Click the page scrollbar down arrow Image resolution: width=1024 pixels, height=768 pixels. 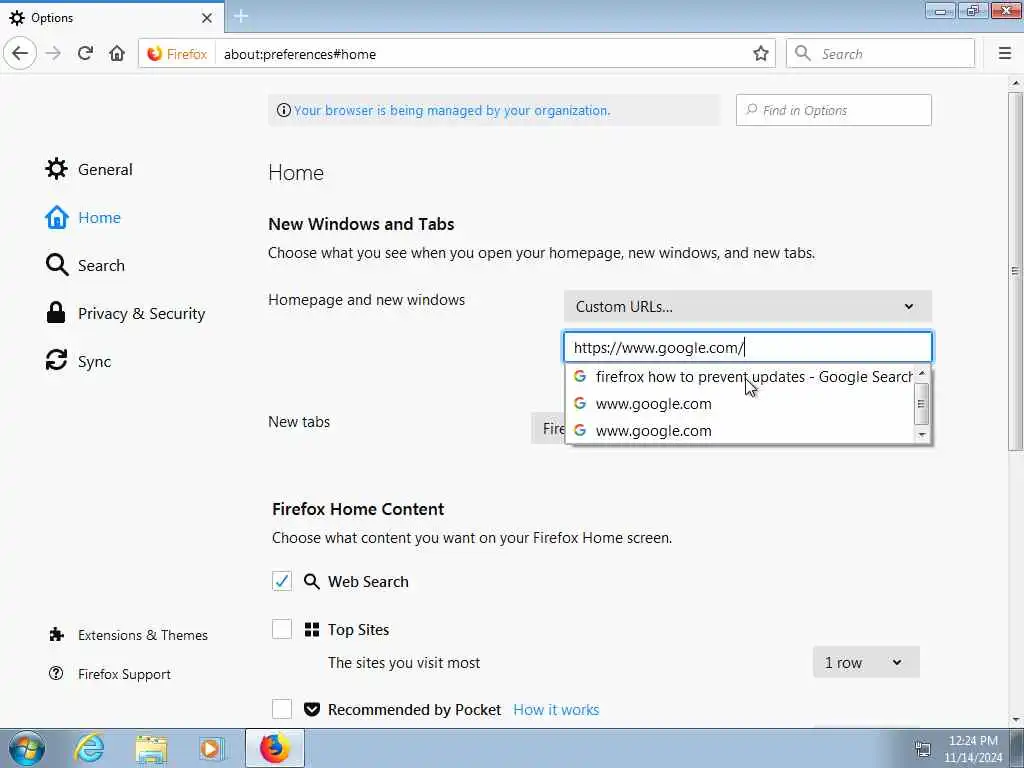click(x=1016, y=721)
